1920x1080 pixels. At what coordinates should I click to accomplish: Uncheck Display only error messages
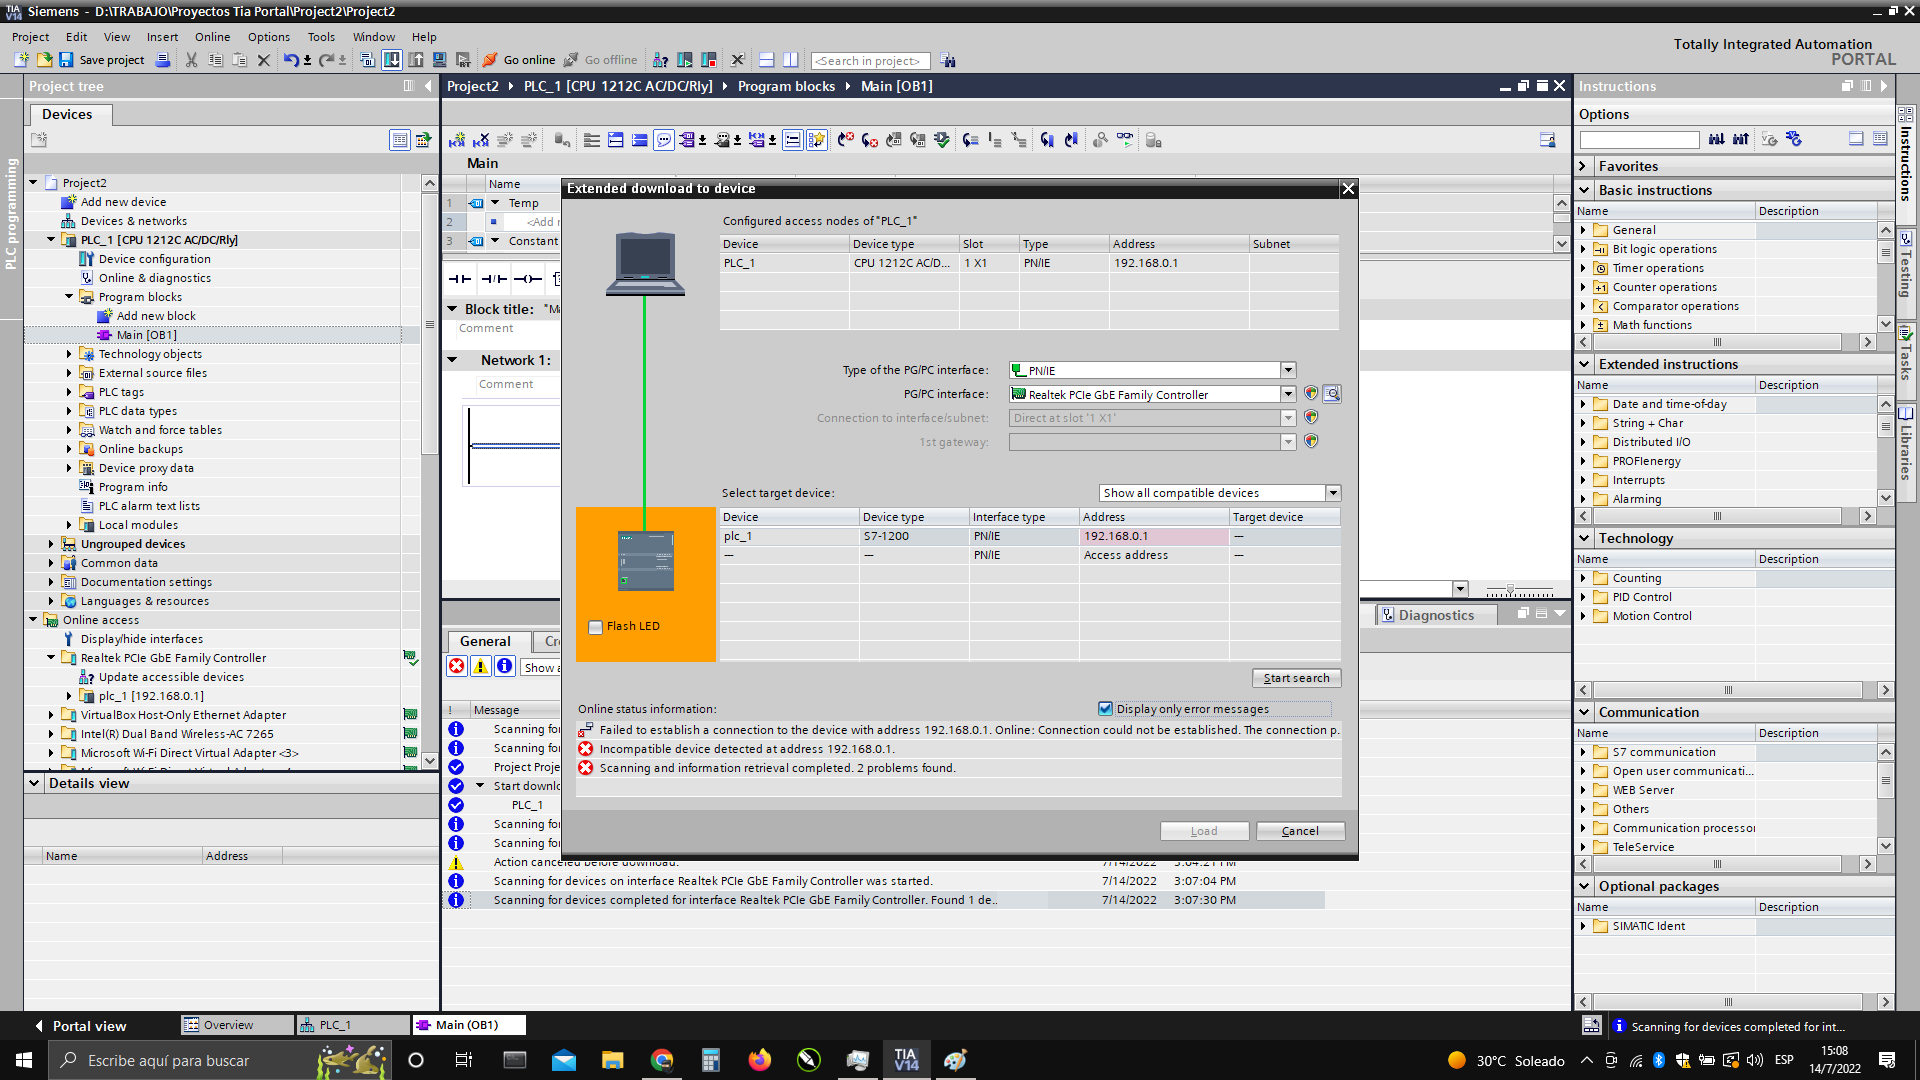[x=1105, y=709]
